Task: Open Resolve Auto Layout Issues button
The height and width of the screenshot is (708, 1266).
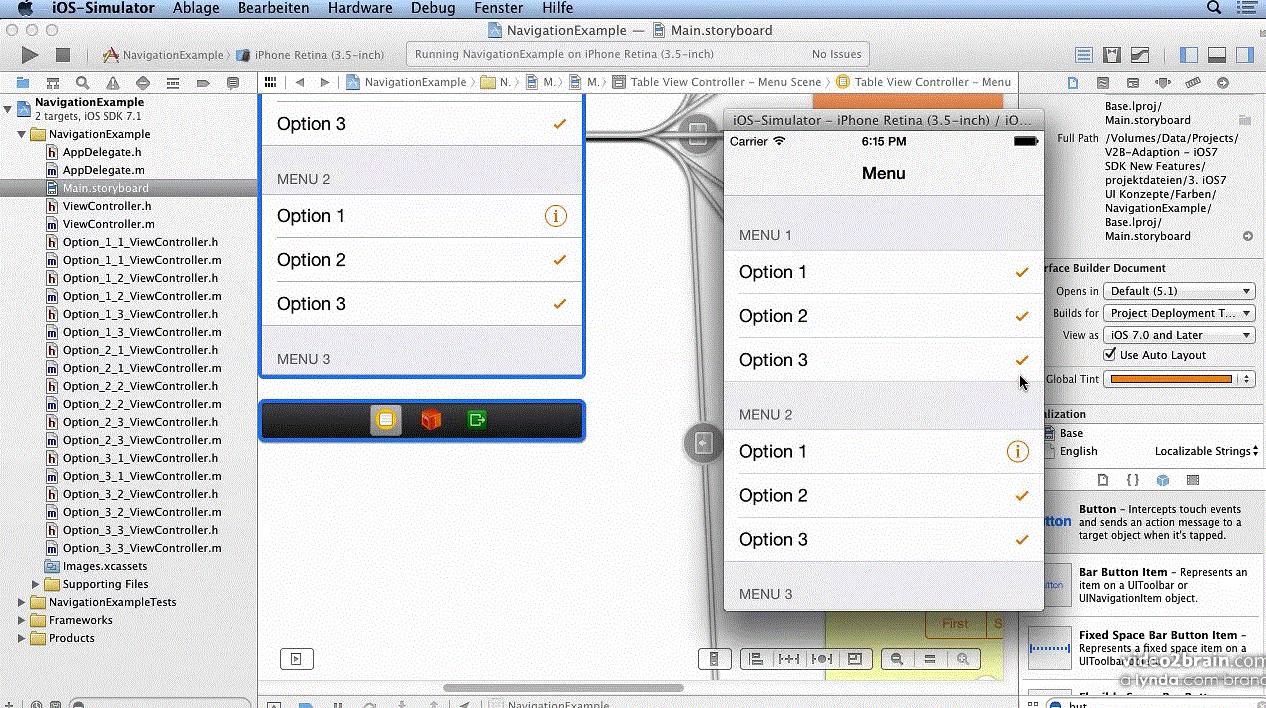Action: coord(821,659)
